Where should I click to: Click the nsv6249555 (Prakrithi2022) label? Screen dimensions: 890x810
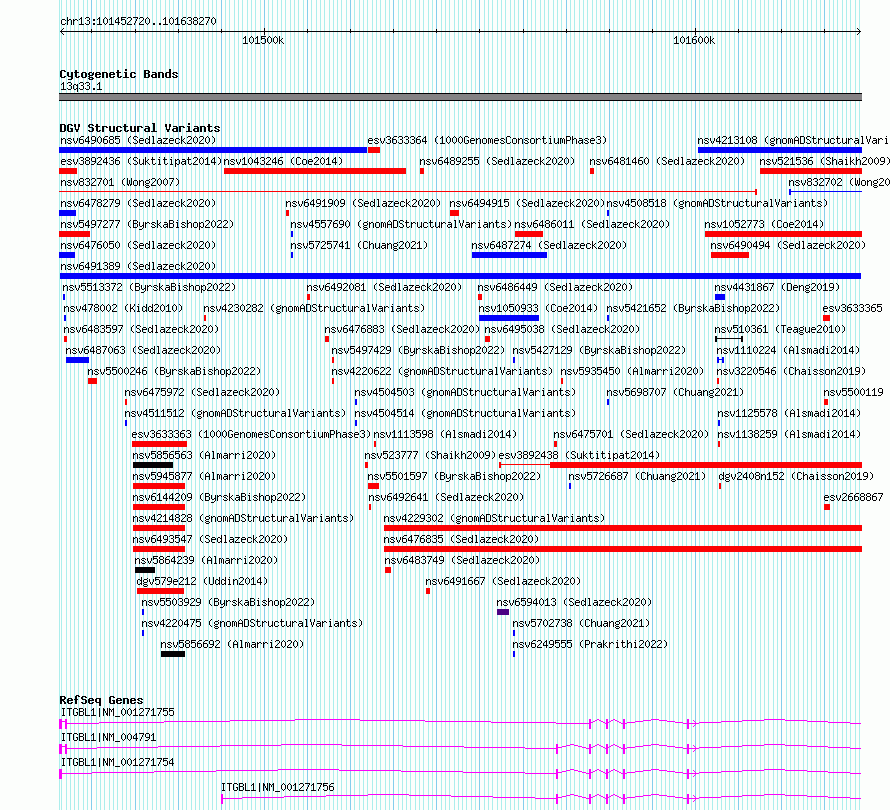590,644
